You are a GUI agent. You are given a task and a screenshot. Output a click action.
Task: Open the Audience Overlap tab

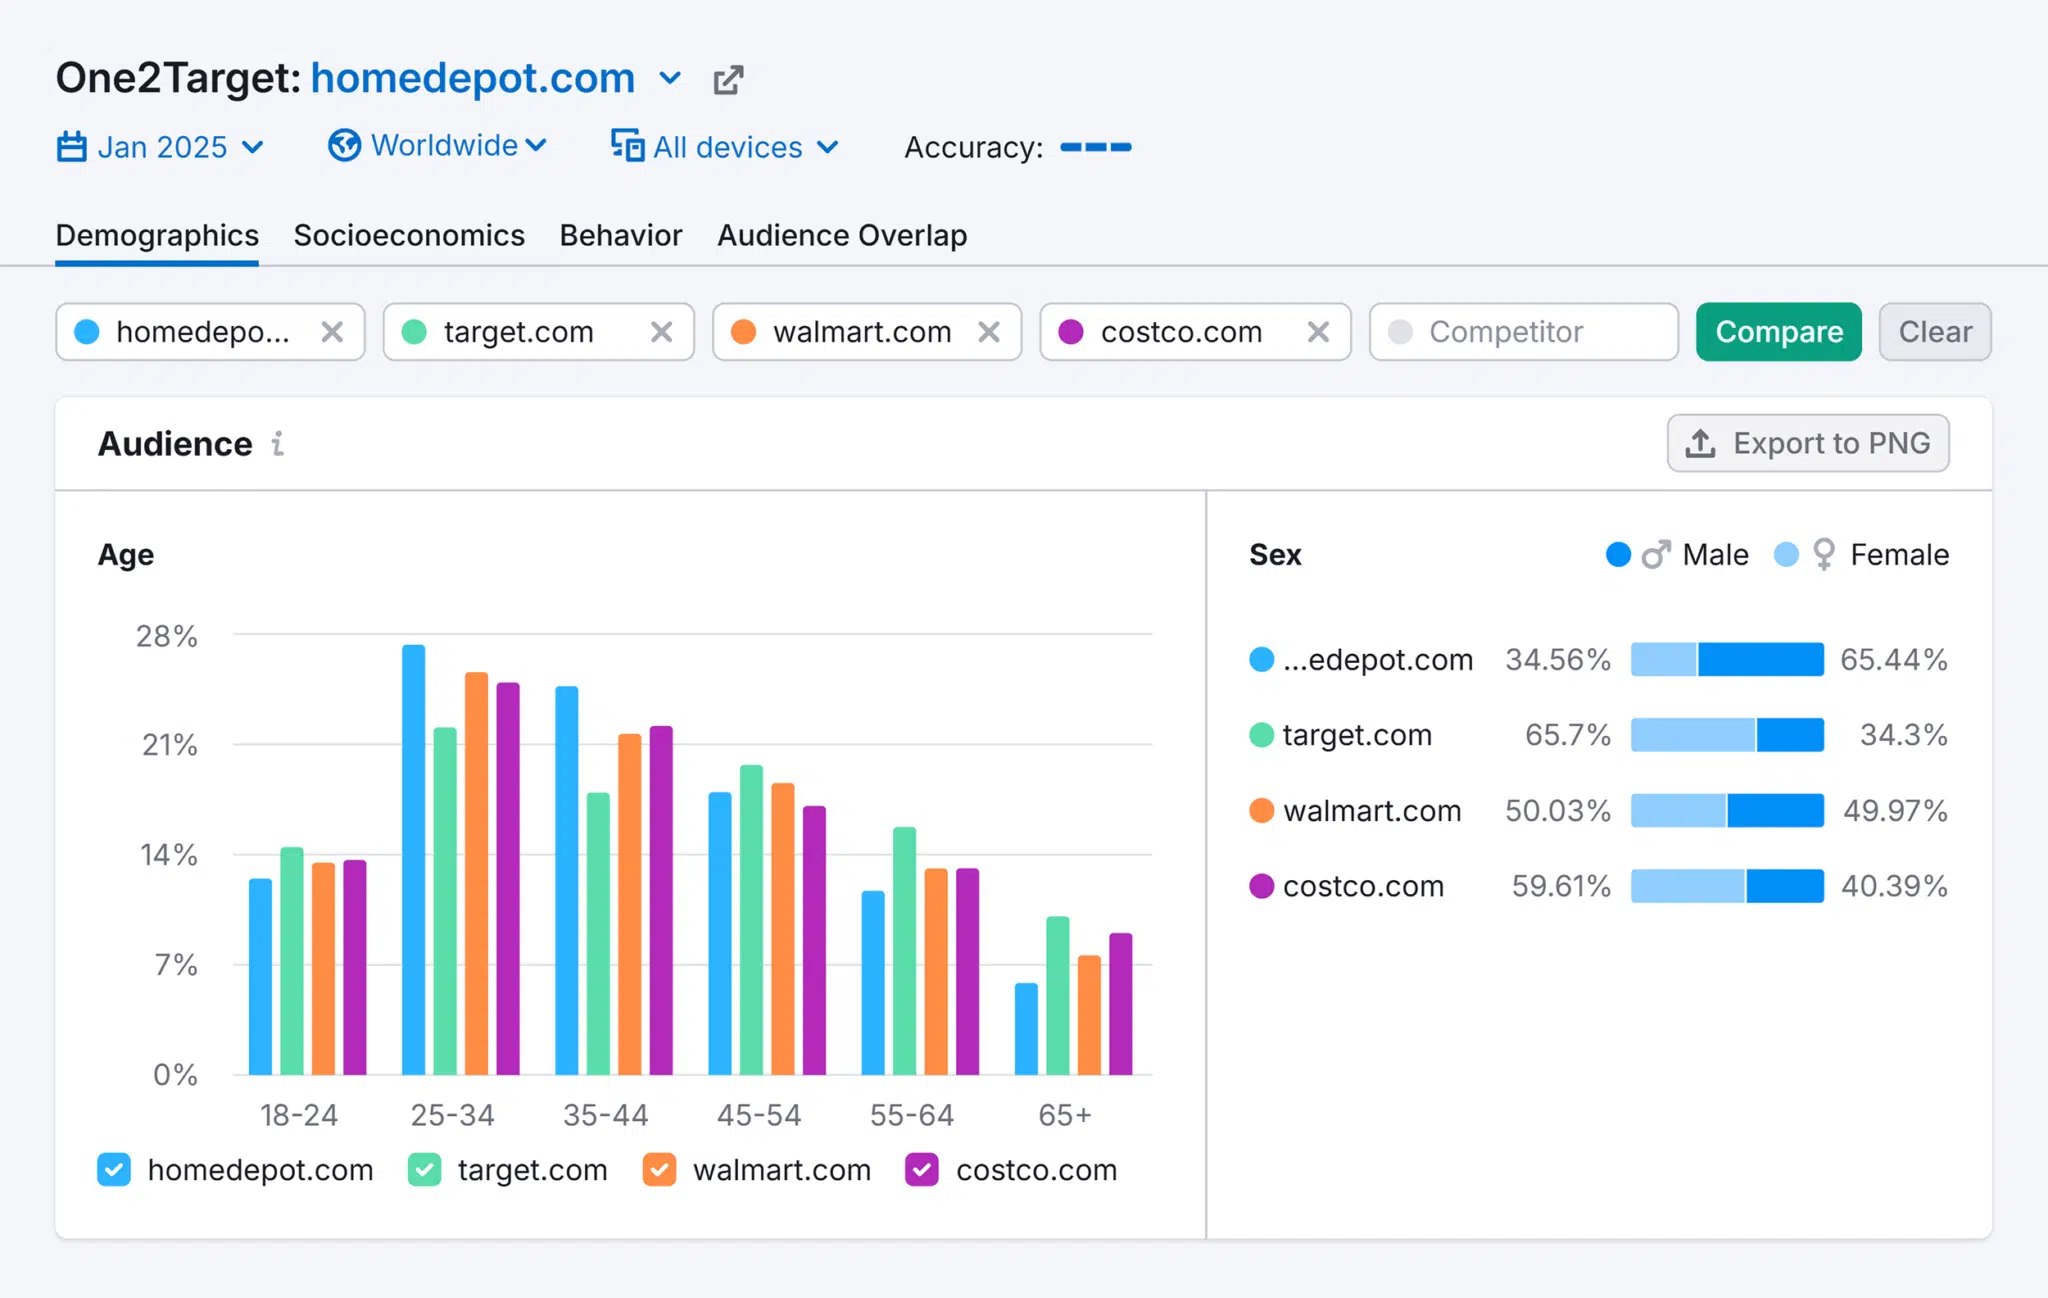coord(841,235)
